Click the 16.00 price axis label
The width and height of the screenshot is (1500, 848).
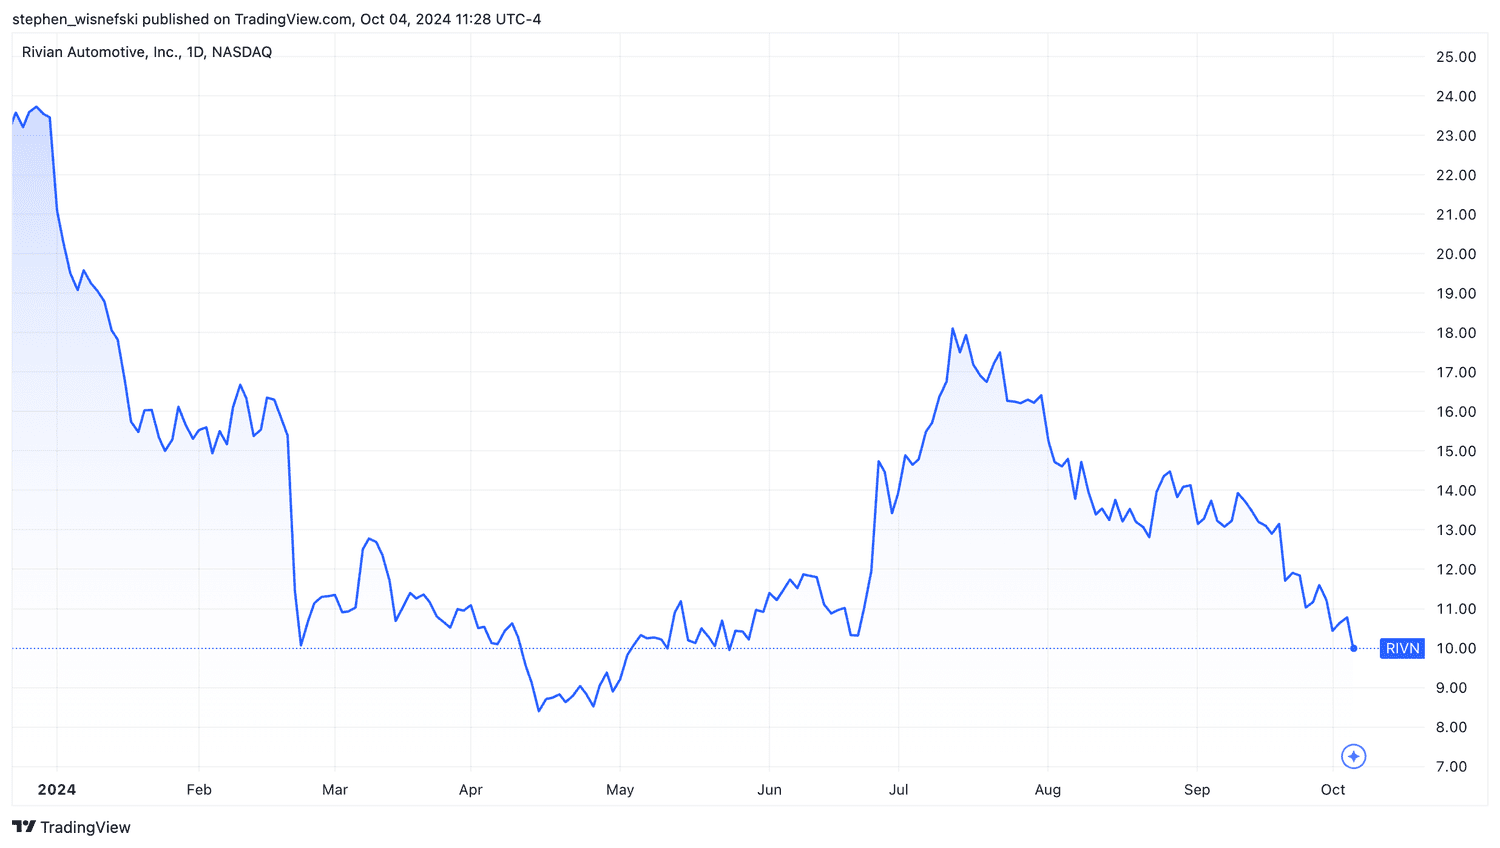pos(1456,412)
